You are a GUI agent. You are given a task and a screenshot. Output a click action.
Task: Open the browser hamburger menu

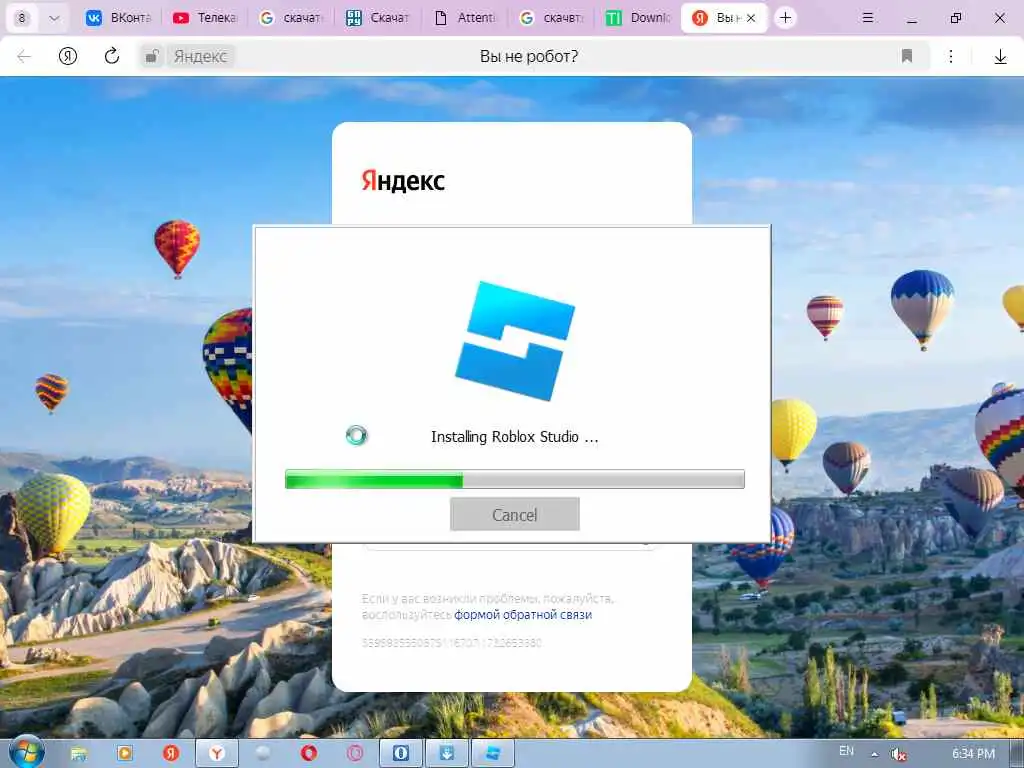pyautogui.click(x=868, y=18)
